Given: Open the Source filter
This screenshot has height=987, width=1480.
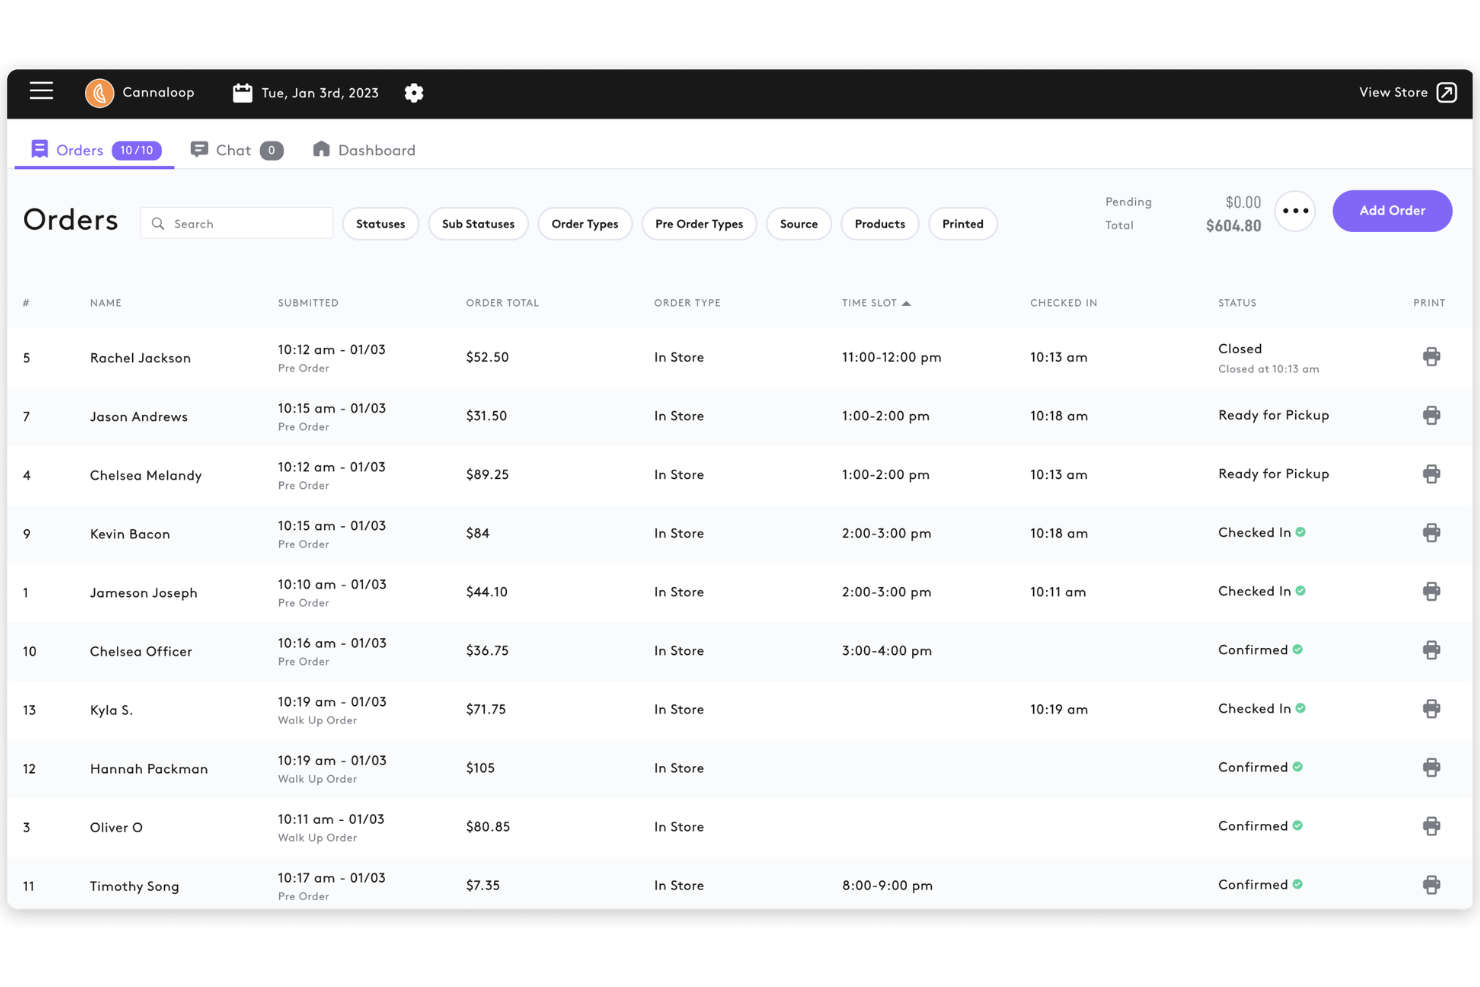Looking at the screenshot, I should tap(799, 224).
